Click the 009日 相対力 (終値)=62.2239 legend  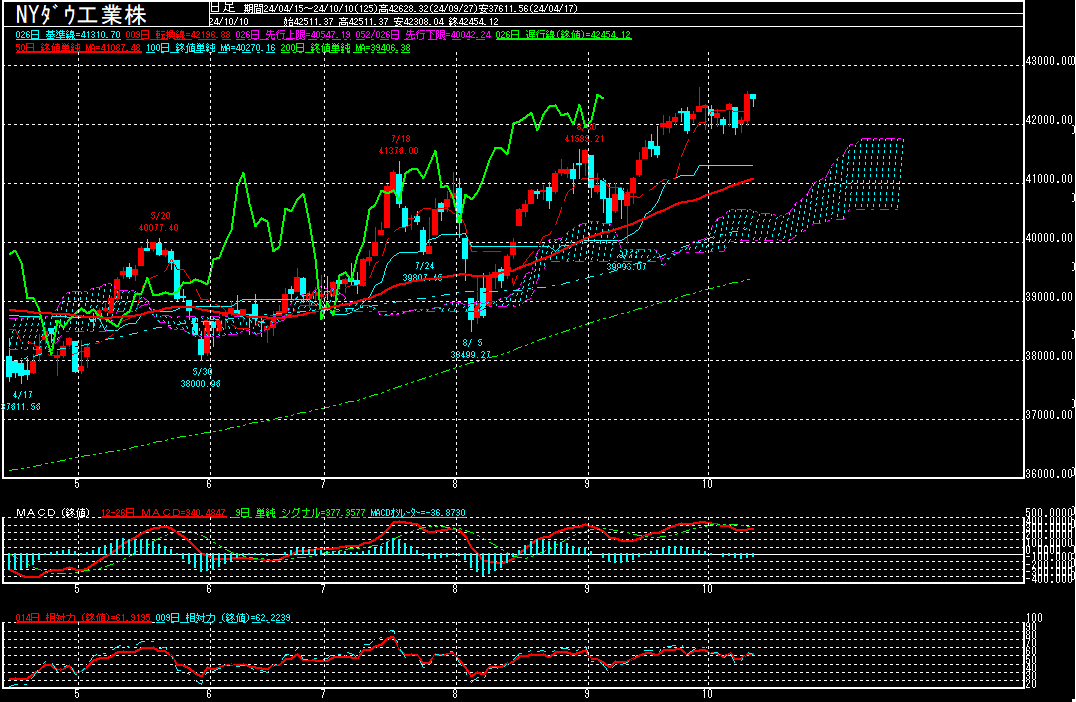pos(222,618)
